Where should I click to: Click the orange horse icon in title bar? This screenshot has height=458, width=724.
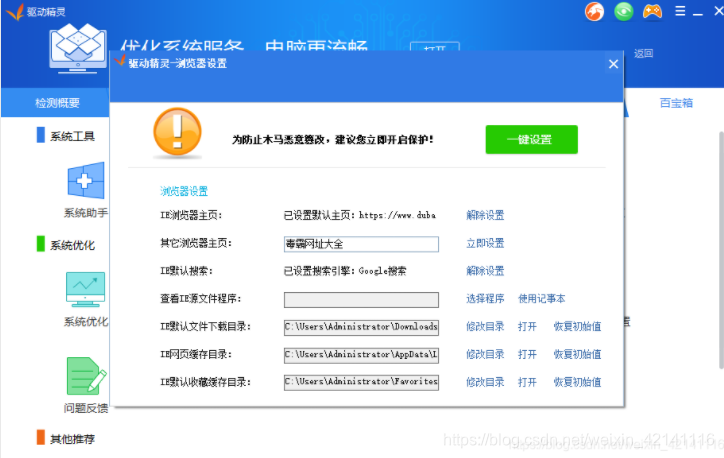point(594,12)
